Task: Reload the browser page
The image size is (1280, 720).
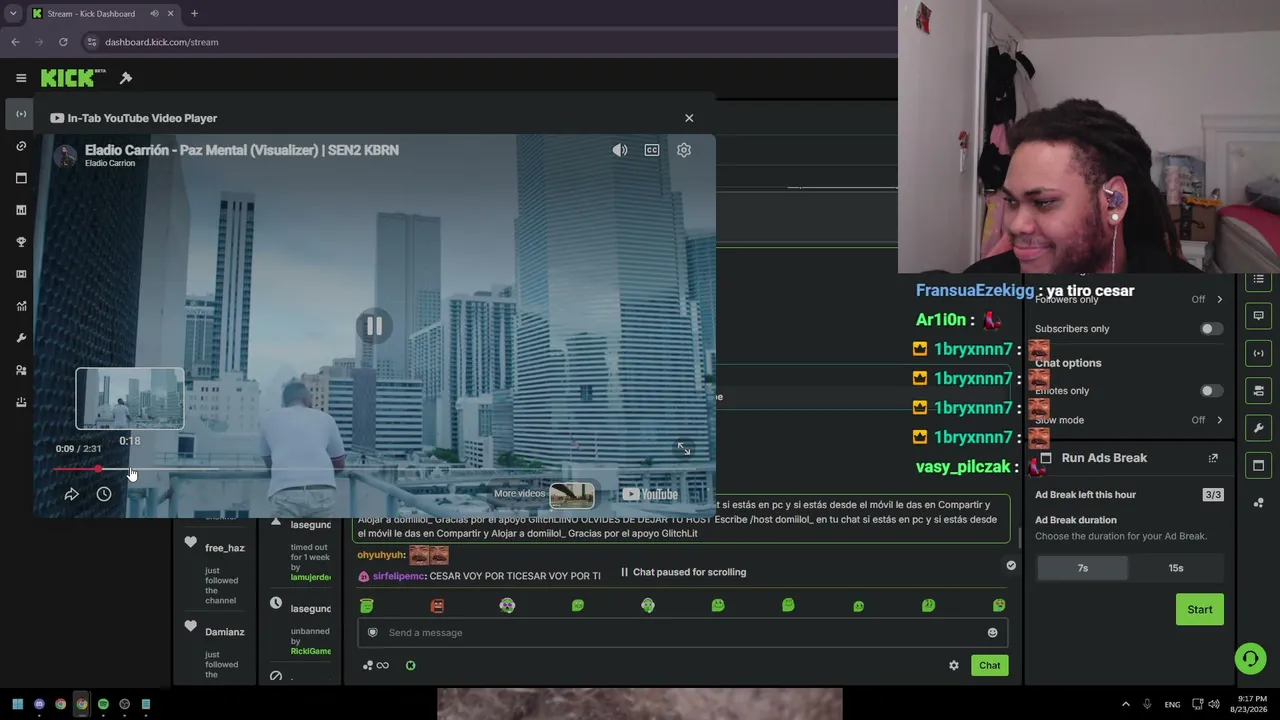Action: [x=63, y=42]
